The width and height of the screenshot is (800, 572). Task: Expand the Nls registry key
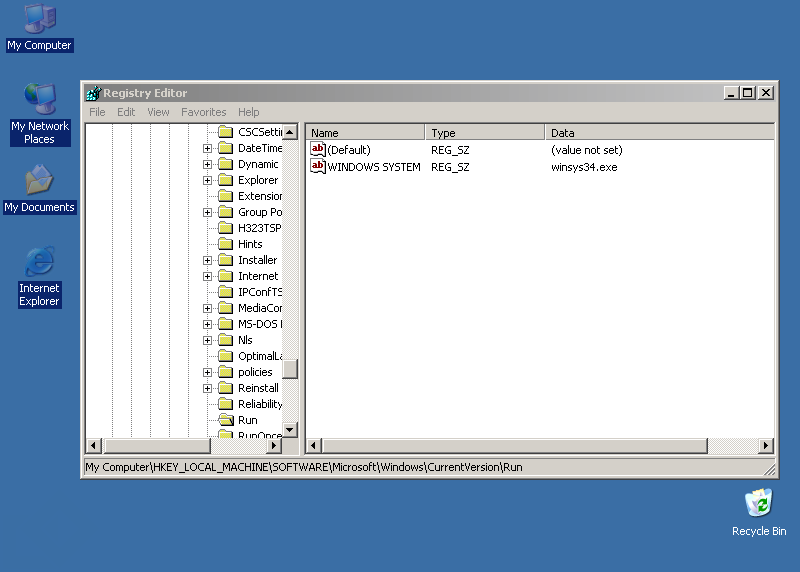pos(207,340)
